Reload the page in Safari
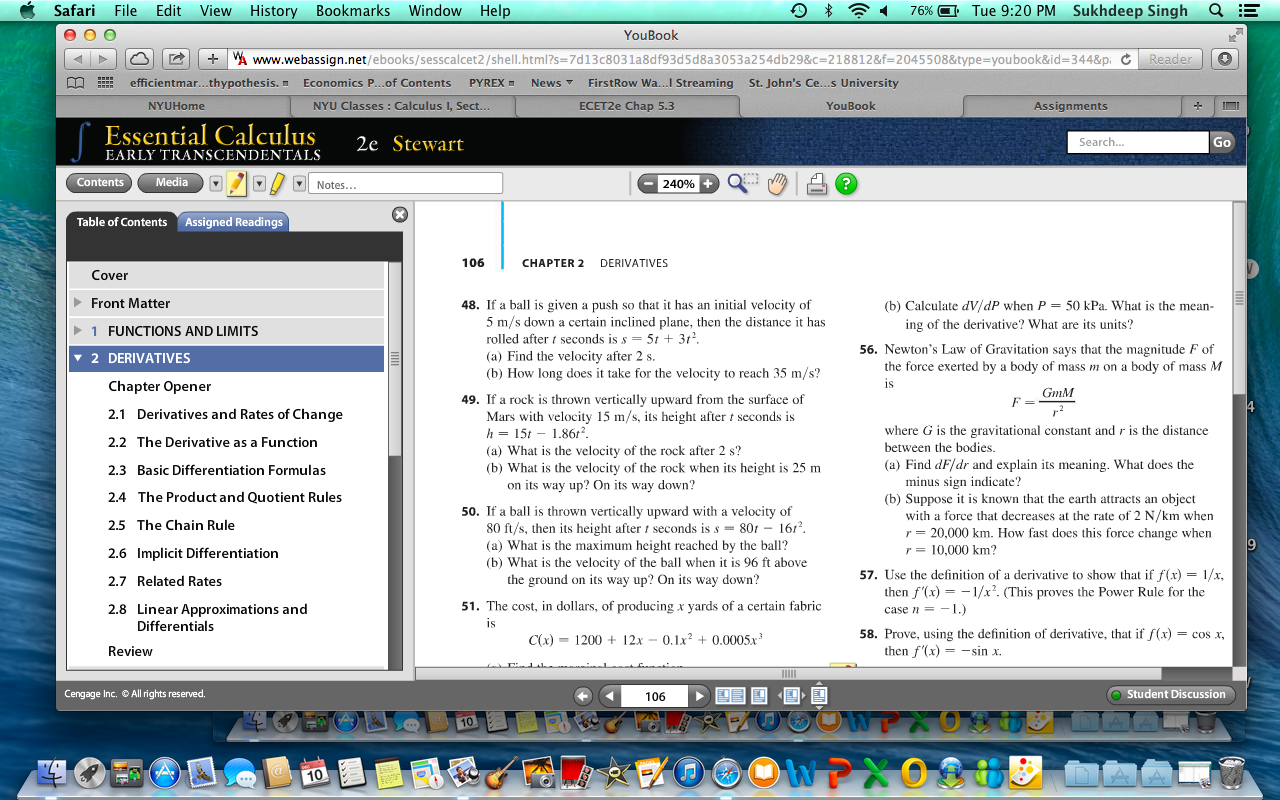The image size is (1280, 800). [x=1126, y=59]
